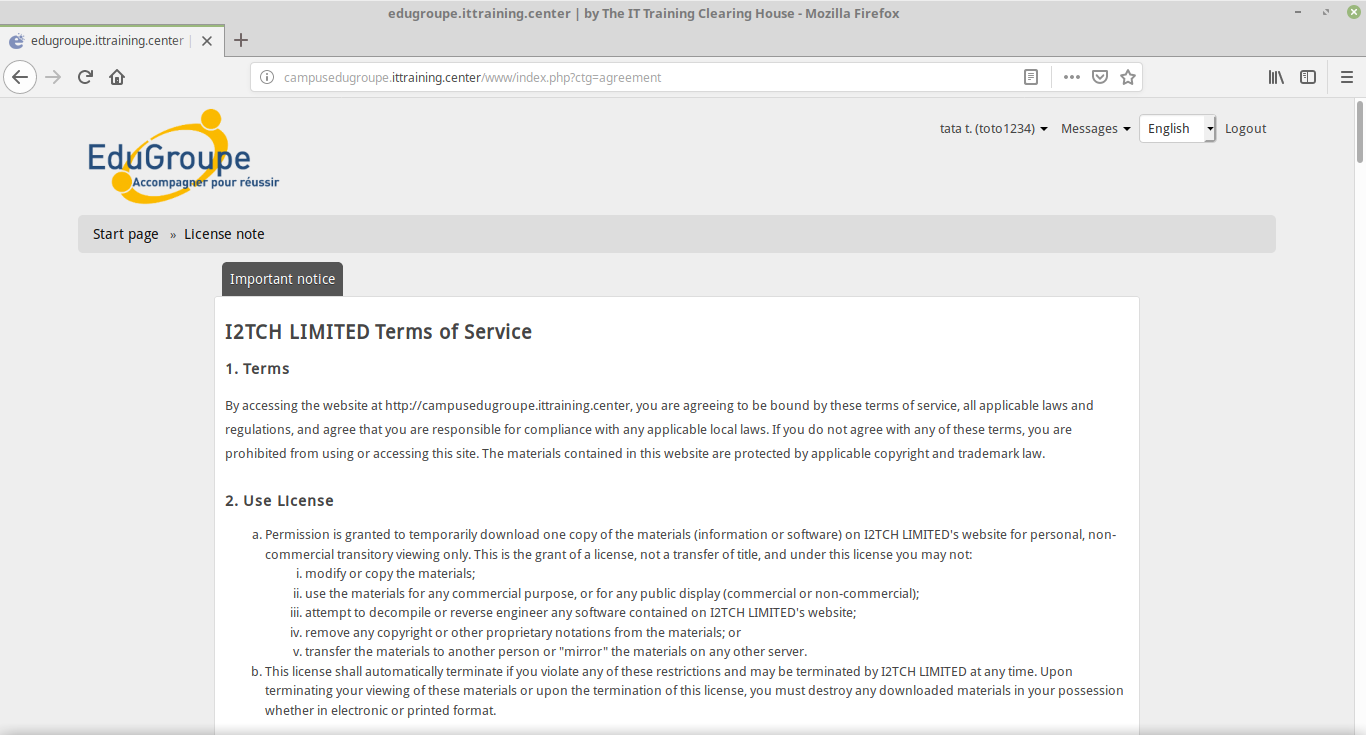1366x735 pixels.
Task: Open the English language selector
Action: 1177,128
